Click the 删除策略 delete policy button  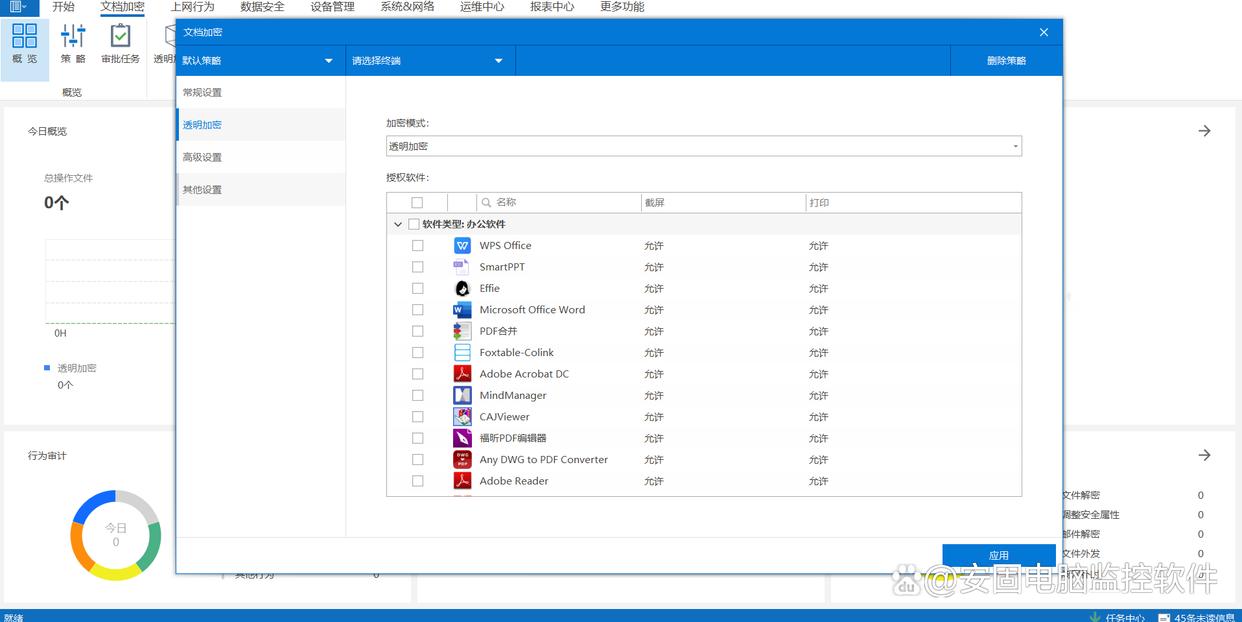[1005, 61]
